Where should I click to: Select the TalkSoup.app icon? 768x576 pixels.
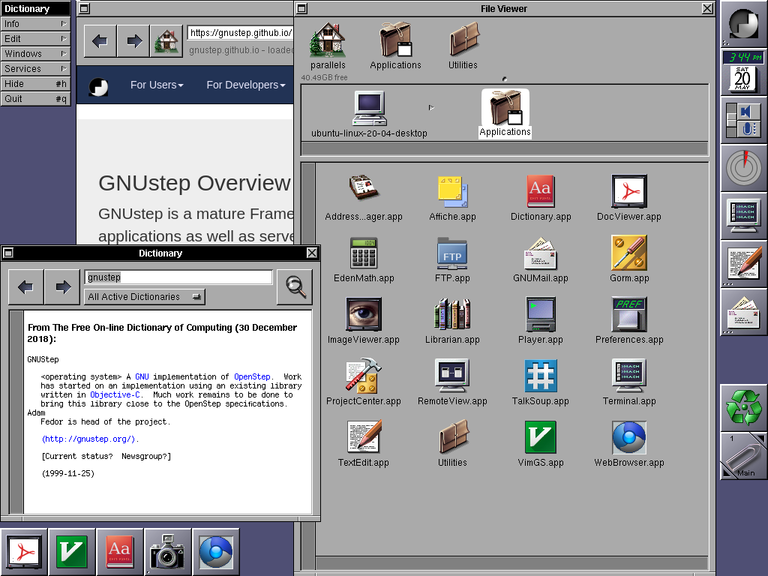click(x=540, y=376)
